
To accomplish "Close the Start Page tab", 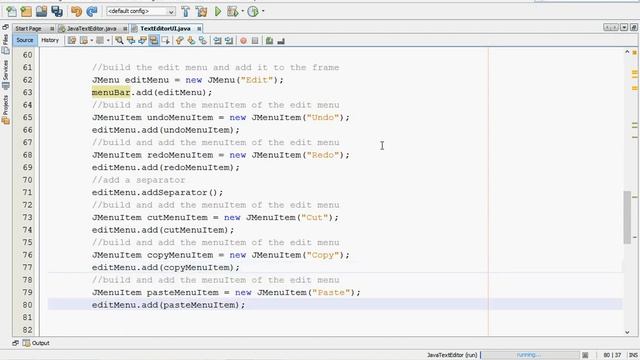I will click(x=52, y=29).
